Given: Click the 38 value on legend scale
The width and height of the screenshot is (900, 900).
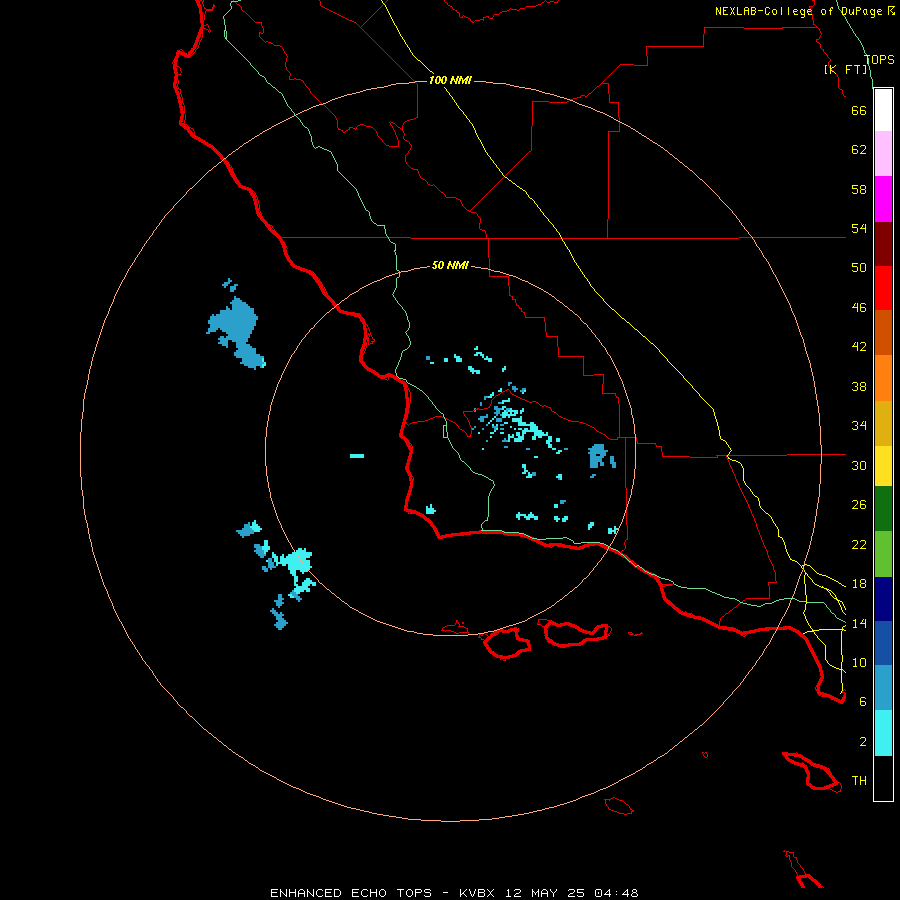Looking at the screenshot, I should pos(859,386).
